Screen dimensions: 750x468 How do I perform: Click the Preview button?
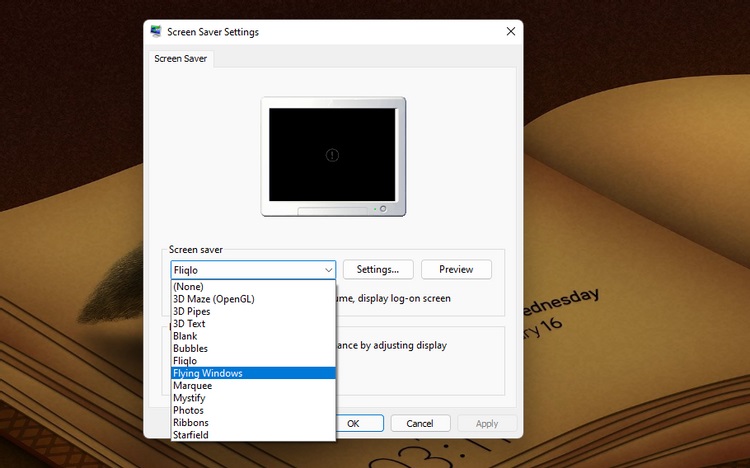point(456,269)
